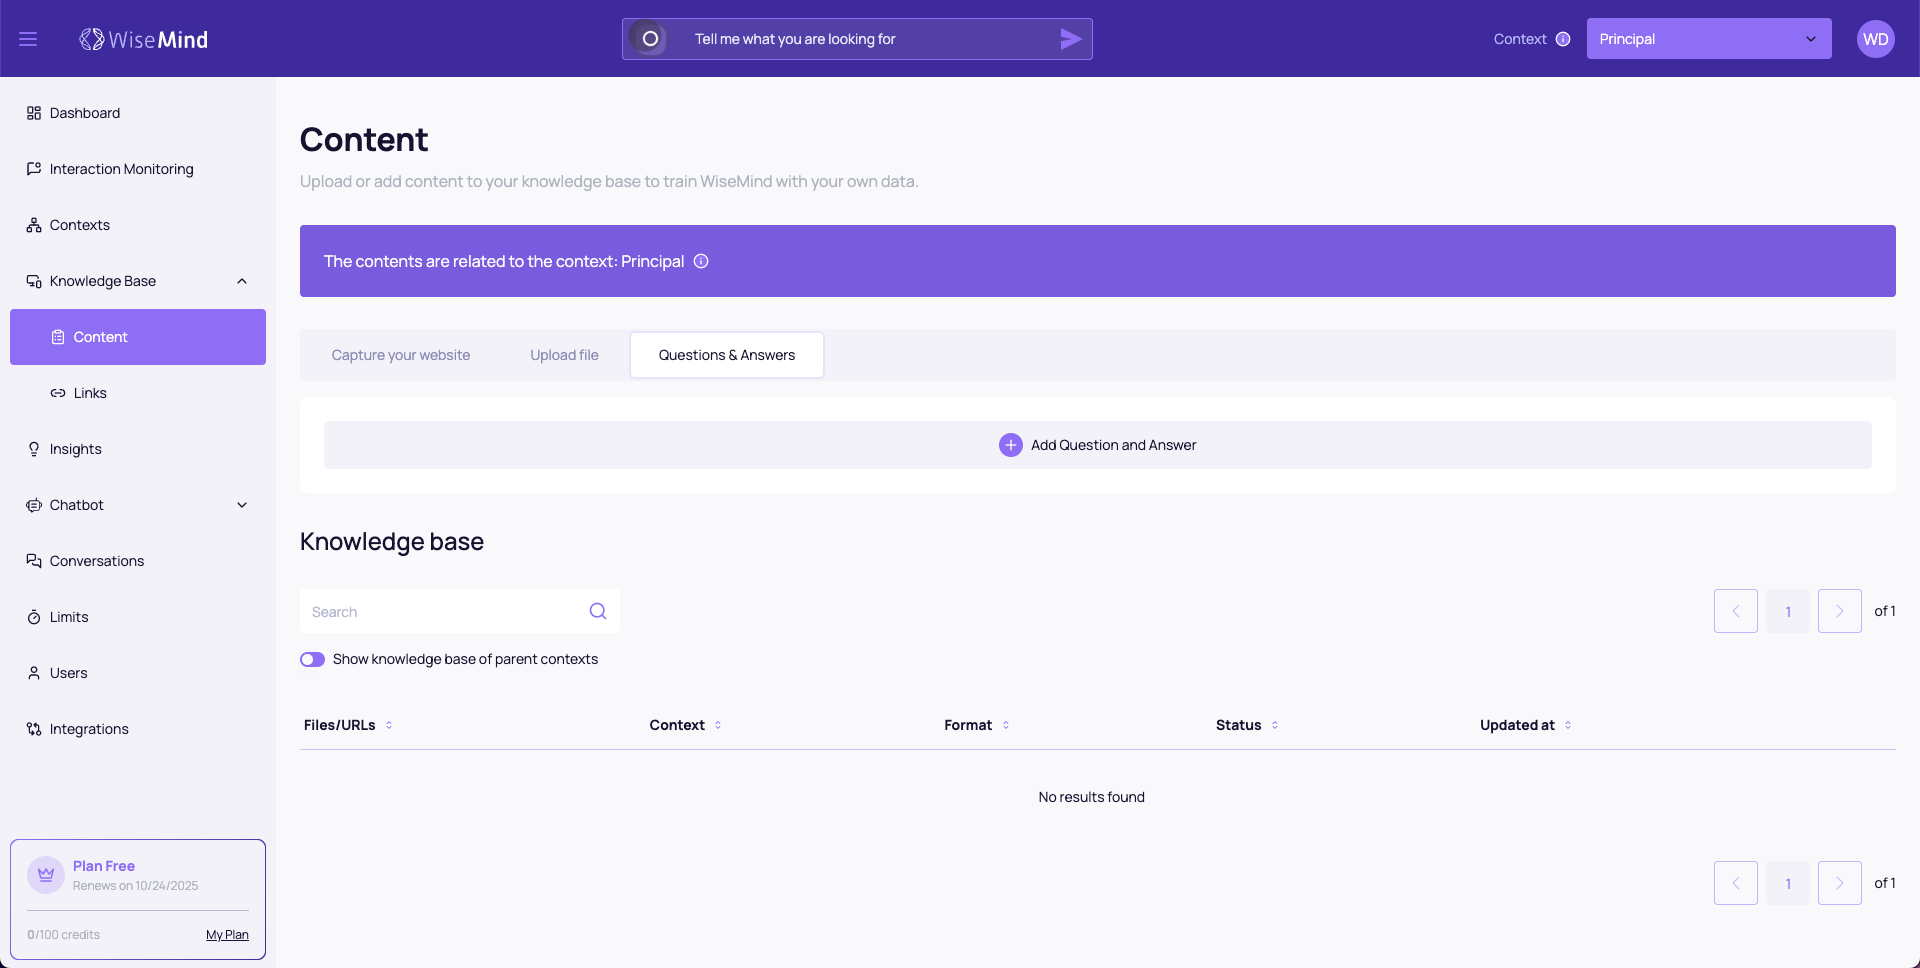Open the WD user avatar
This screenshot has width=1920, height=968.
[1875, 39]
